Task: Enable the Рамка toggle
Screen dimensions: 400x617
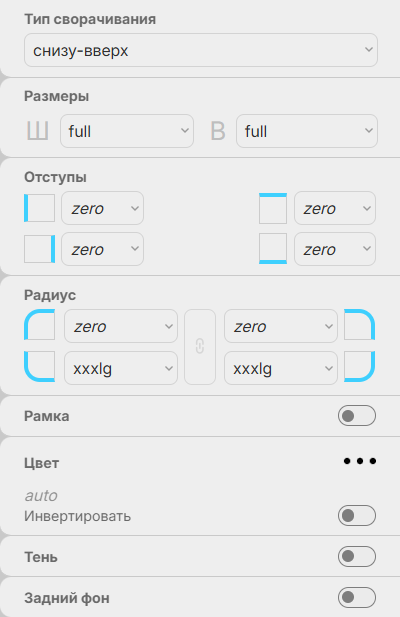Action: point(357,416)
